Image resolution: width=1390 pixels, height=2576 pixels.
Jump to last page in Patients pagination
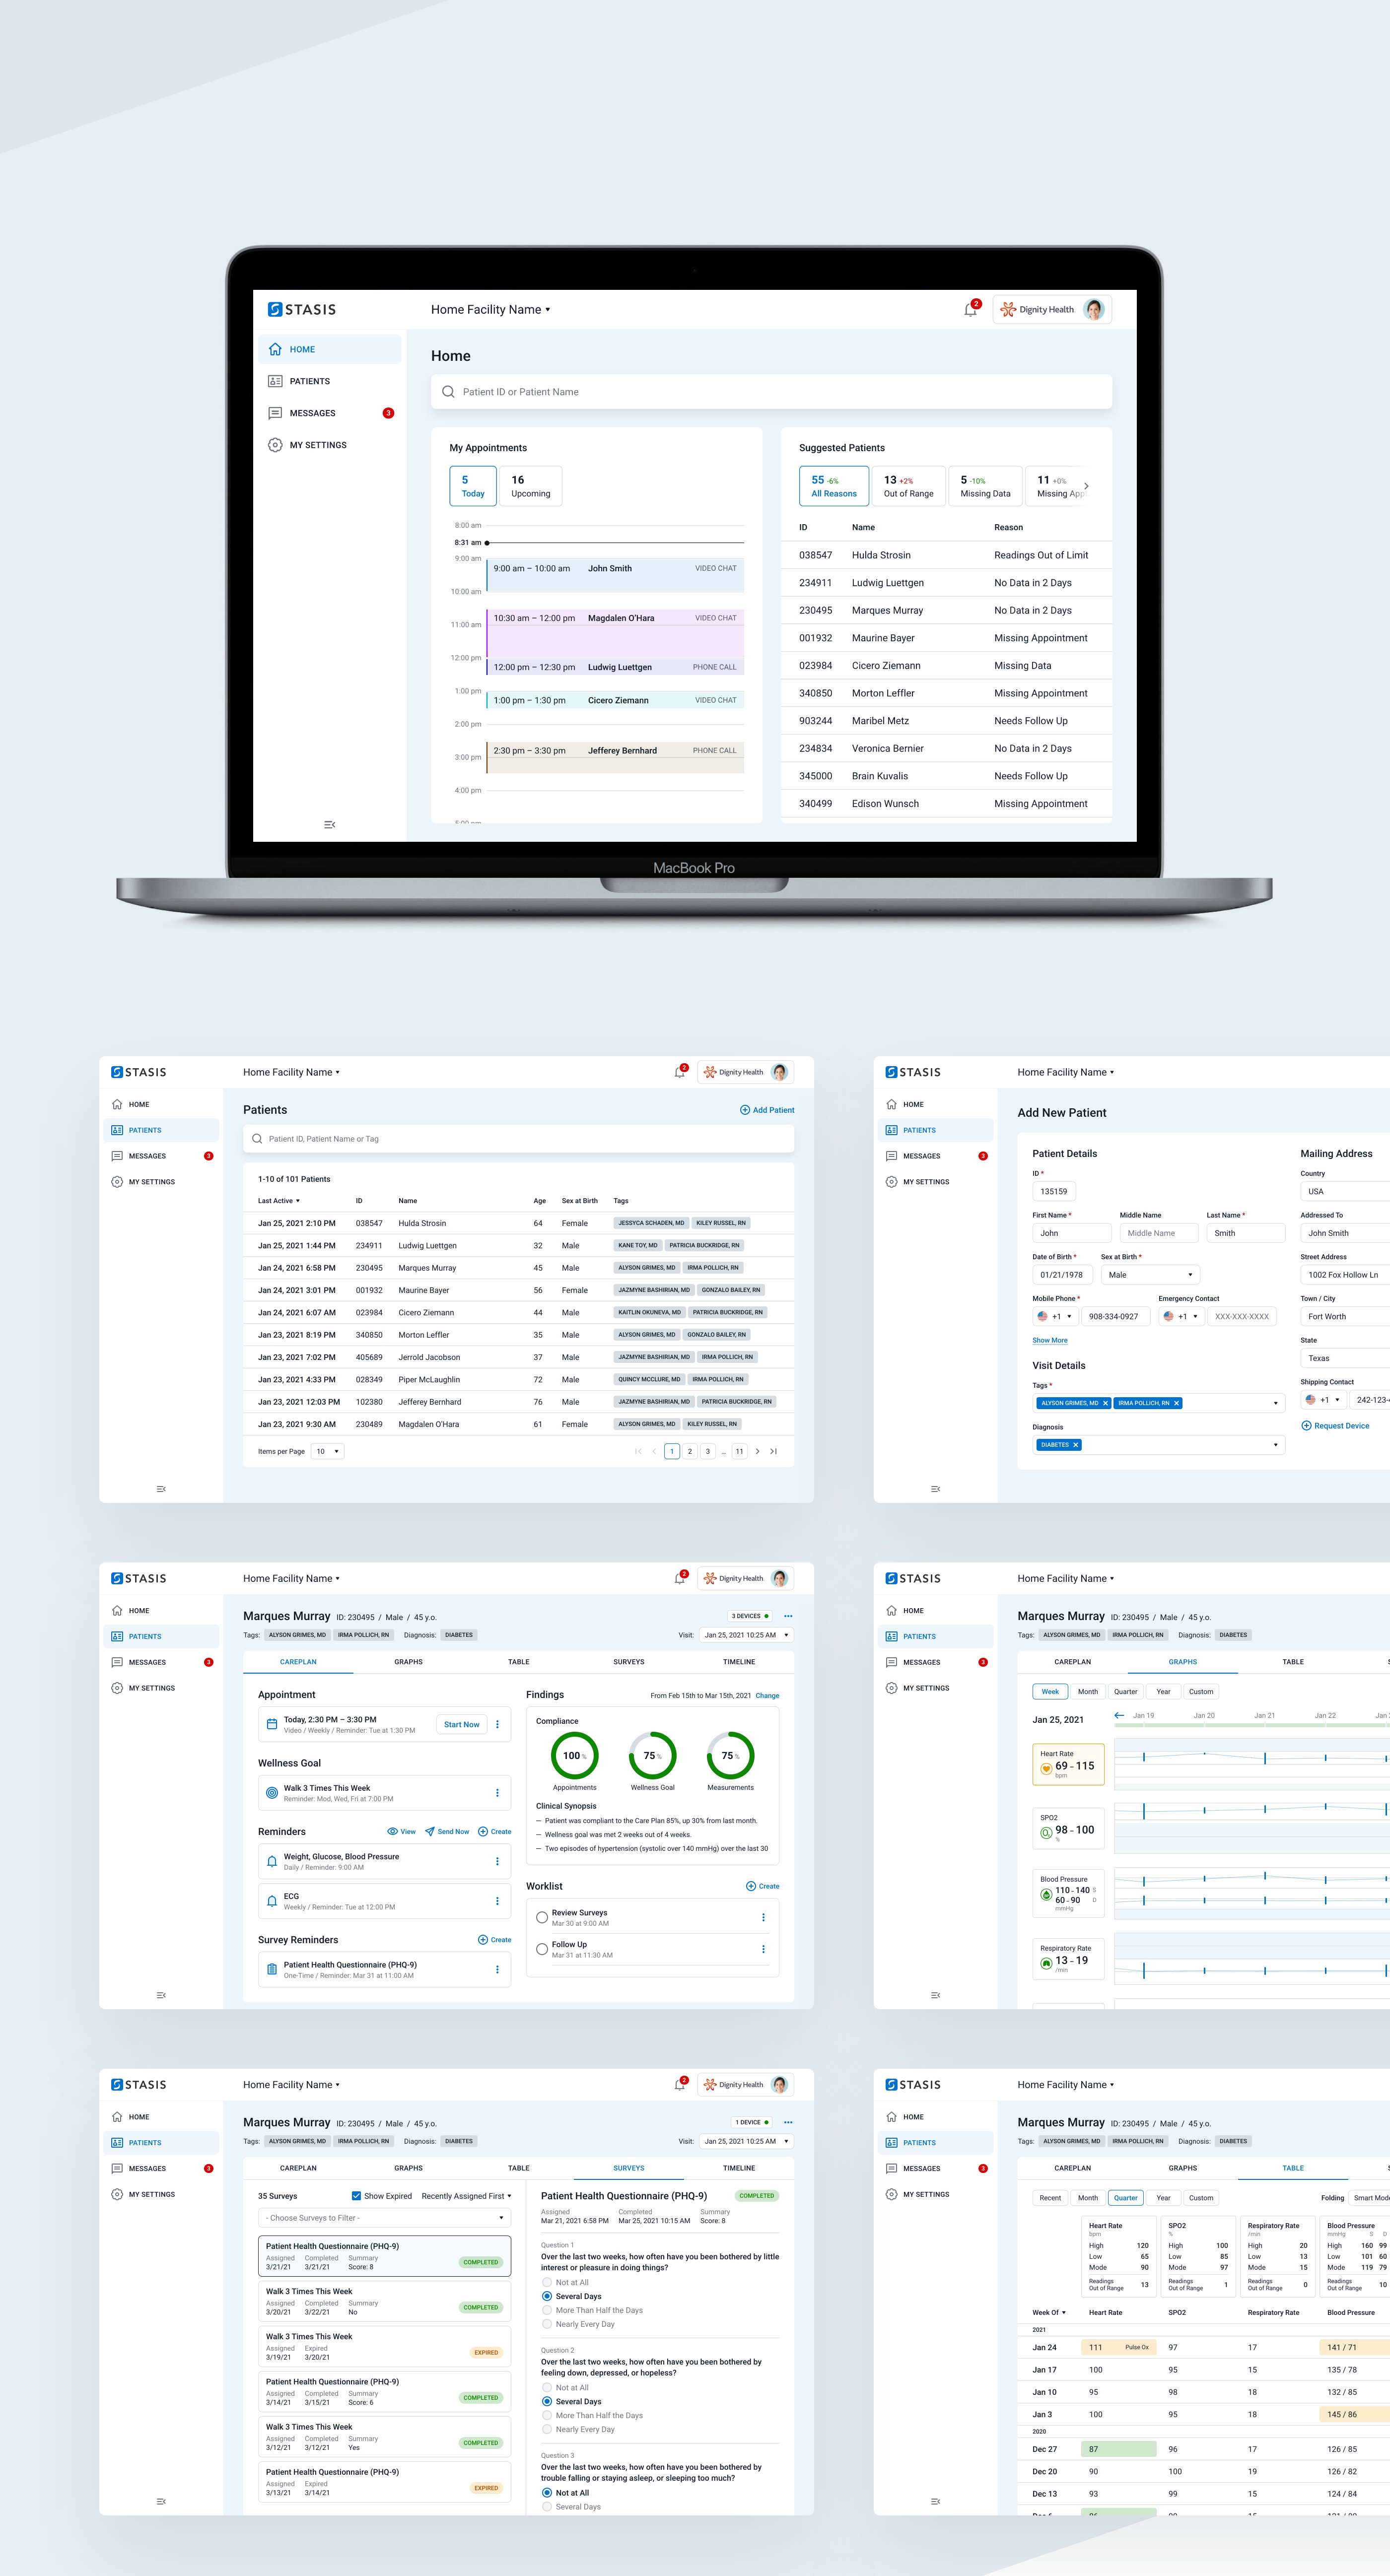773,1451
